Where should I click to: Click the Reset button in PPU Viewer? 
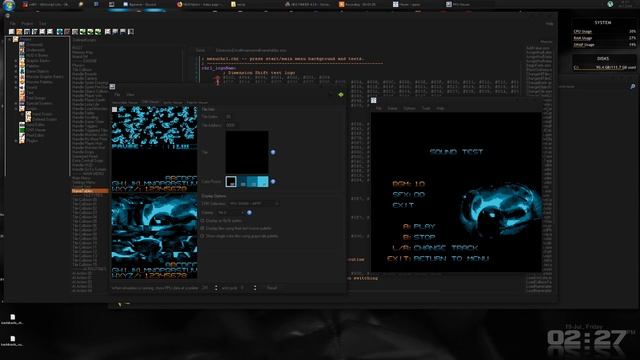272,288
